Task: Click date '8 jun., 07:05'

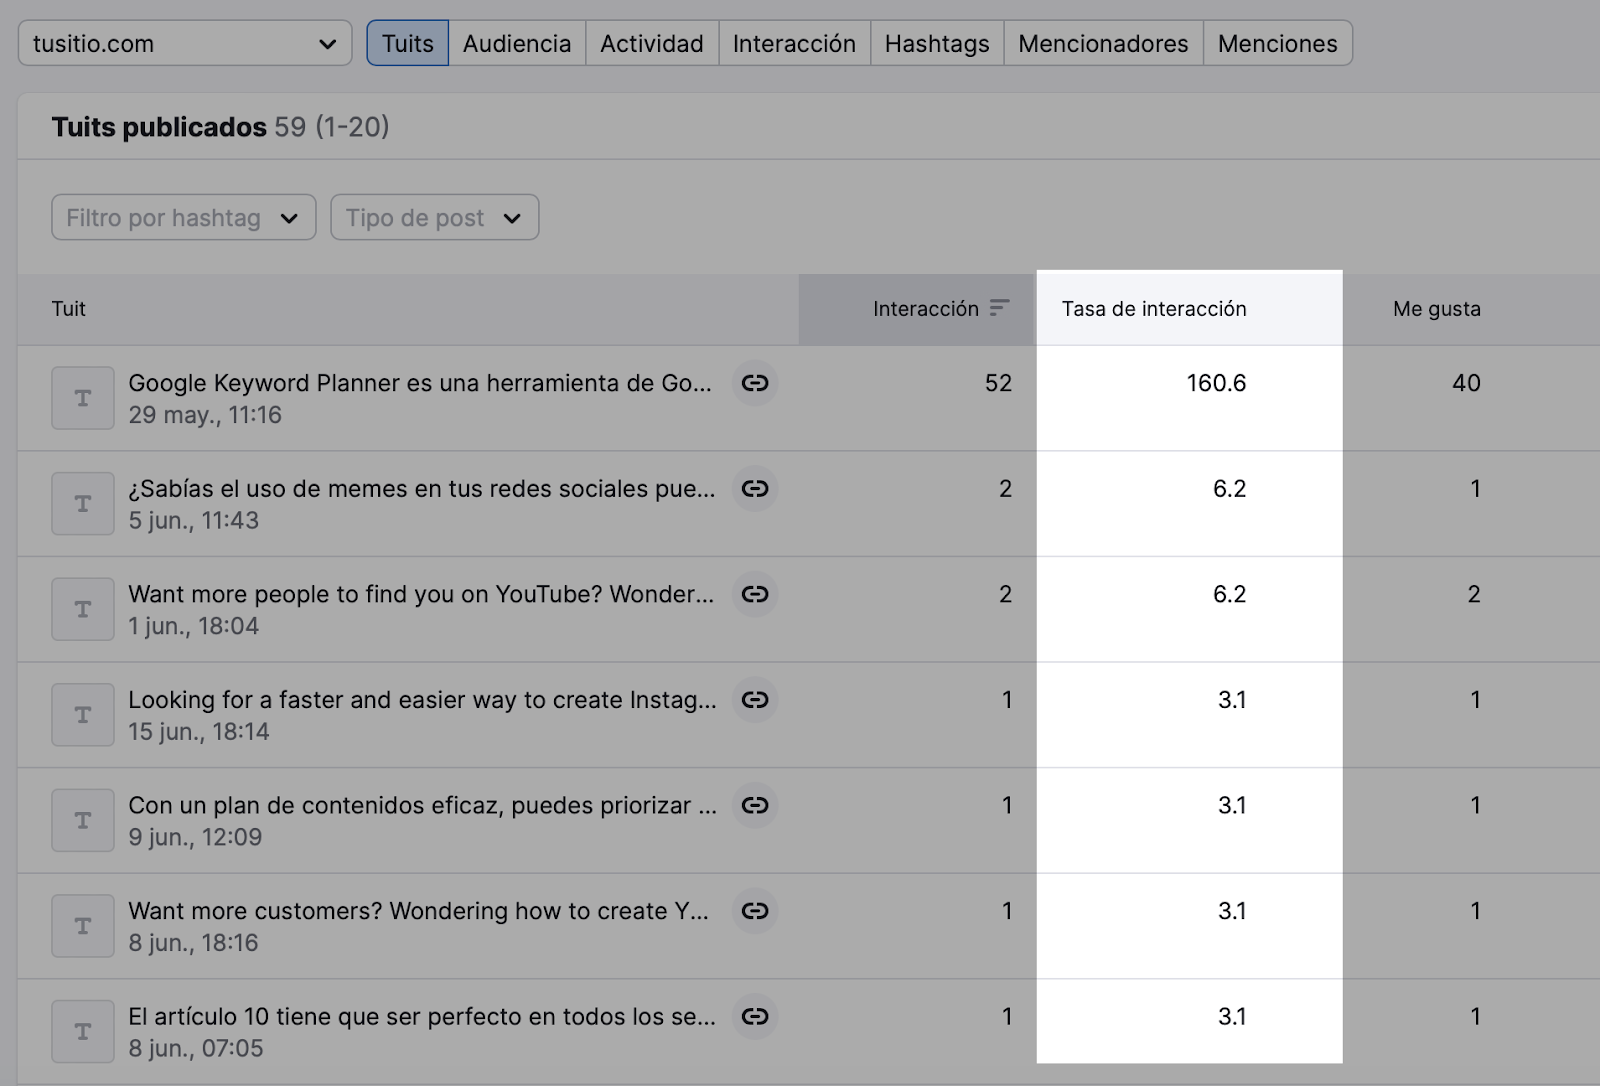Action: coord(196,1048)
